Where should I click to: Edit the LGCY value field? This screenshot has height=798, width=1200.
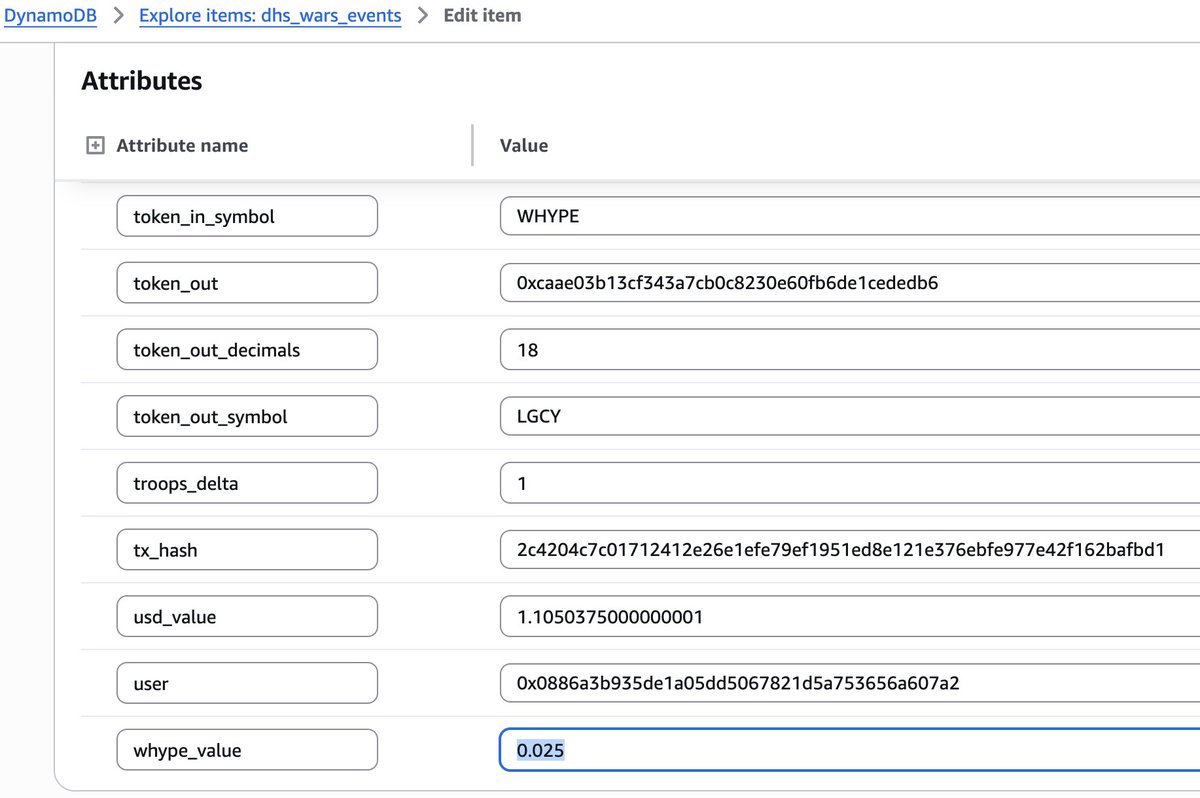pos(850,416)
